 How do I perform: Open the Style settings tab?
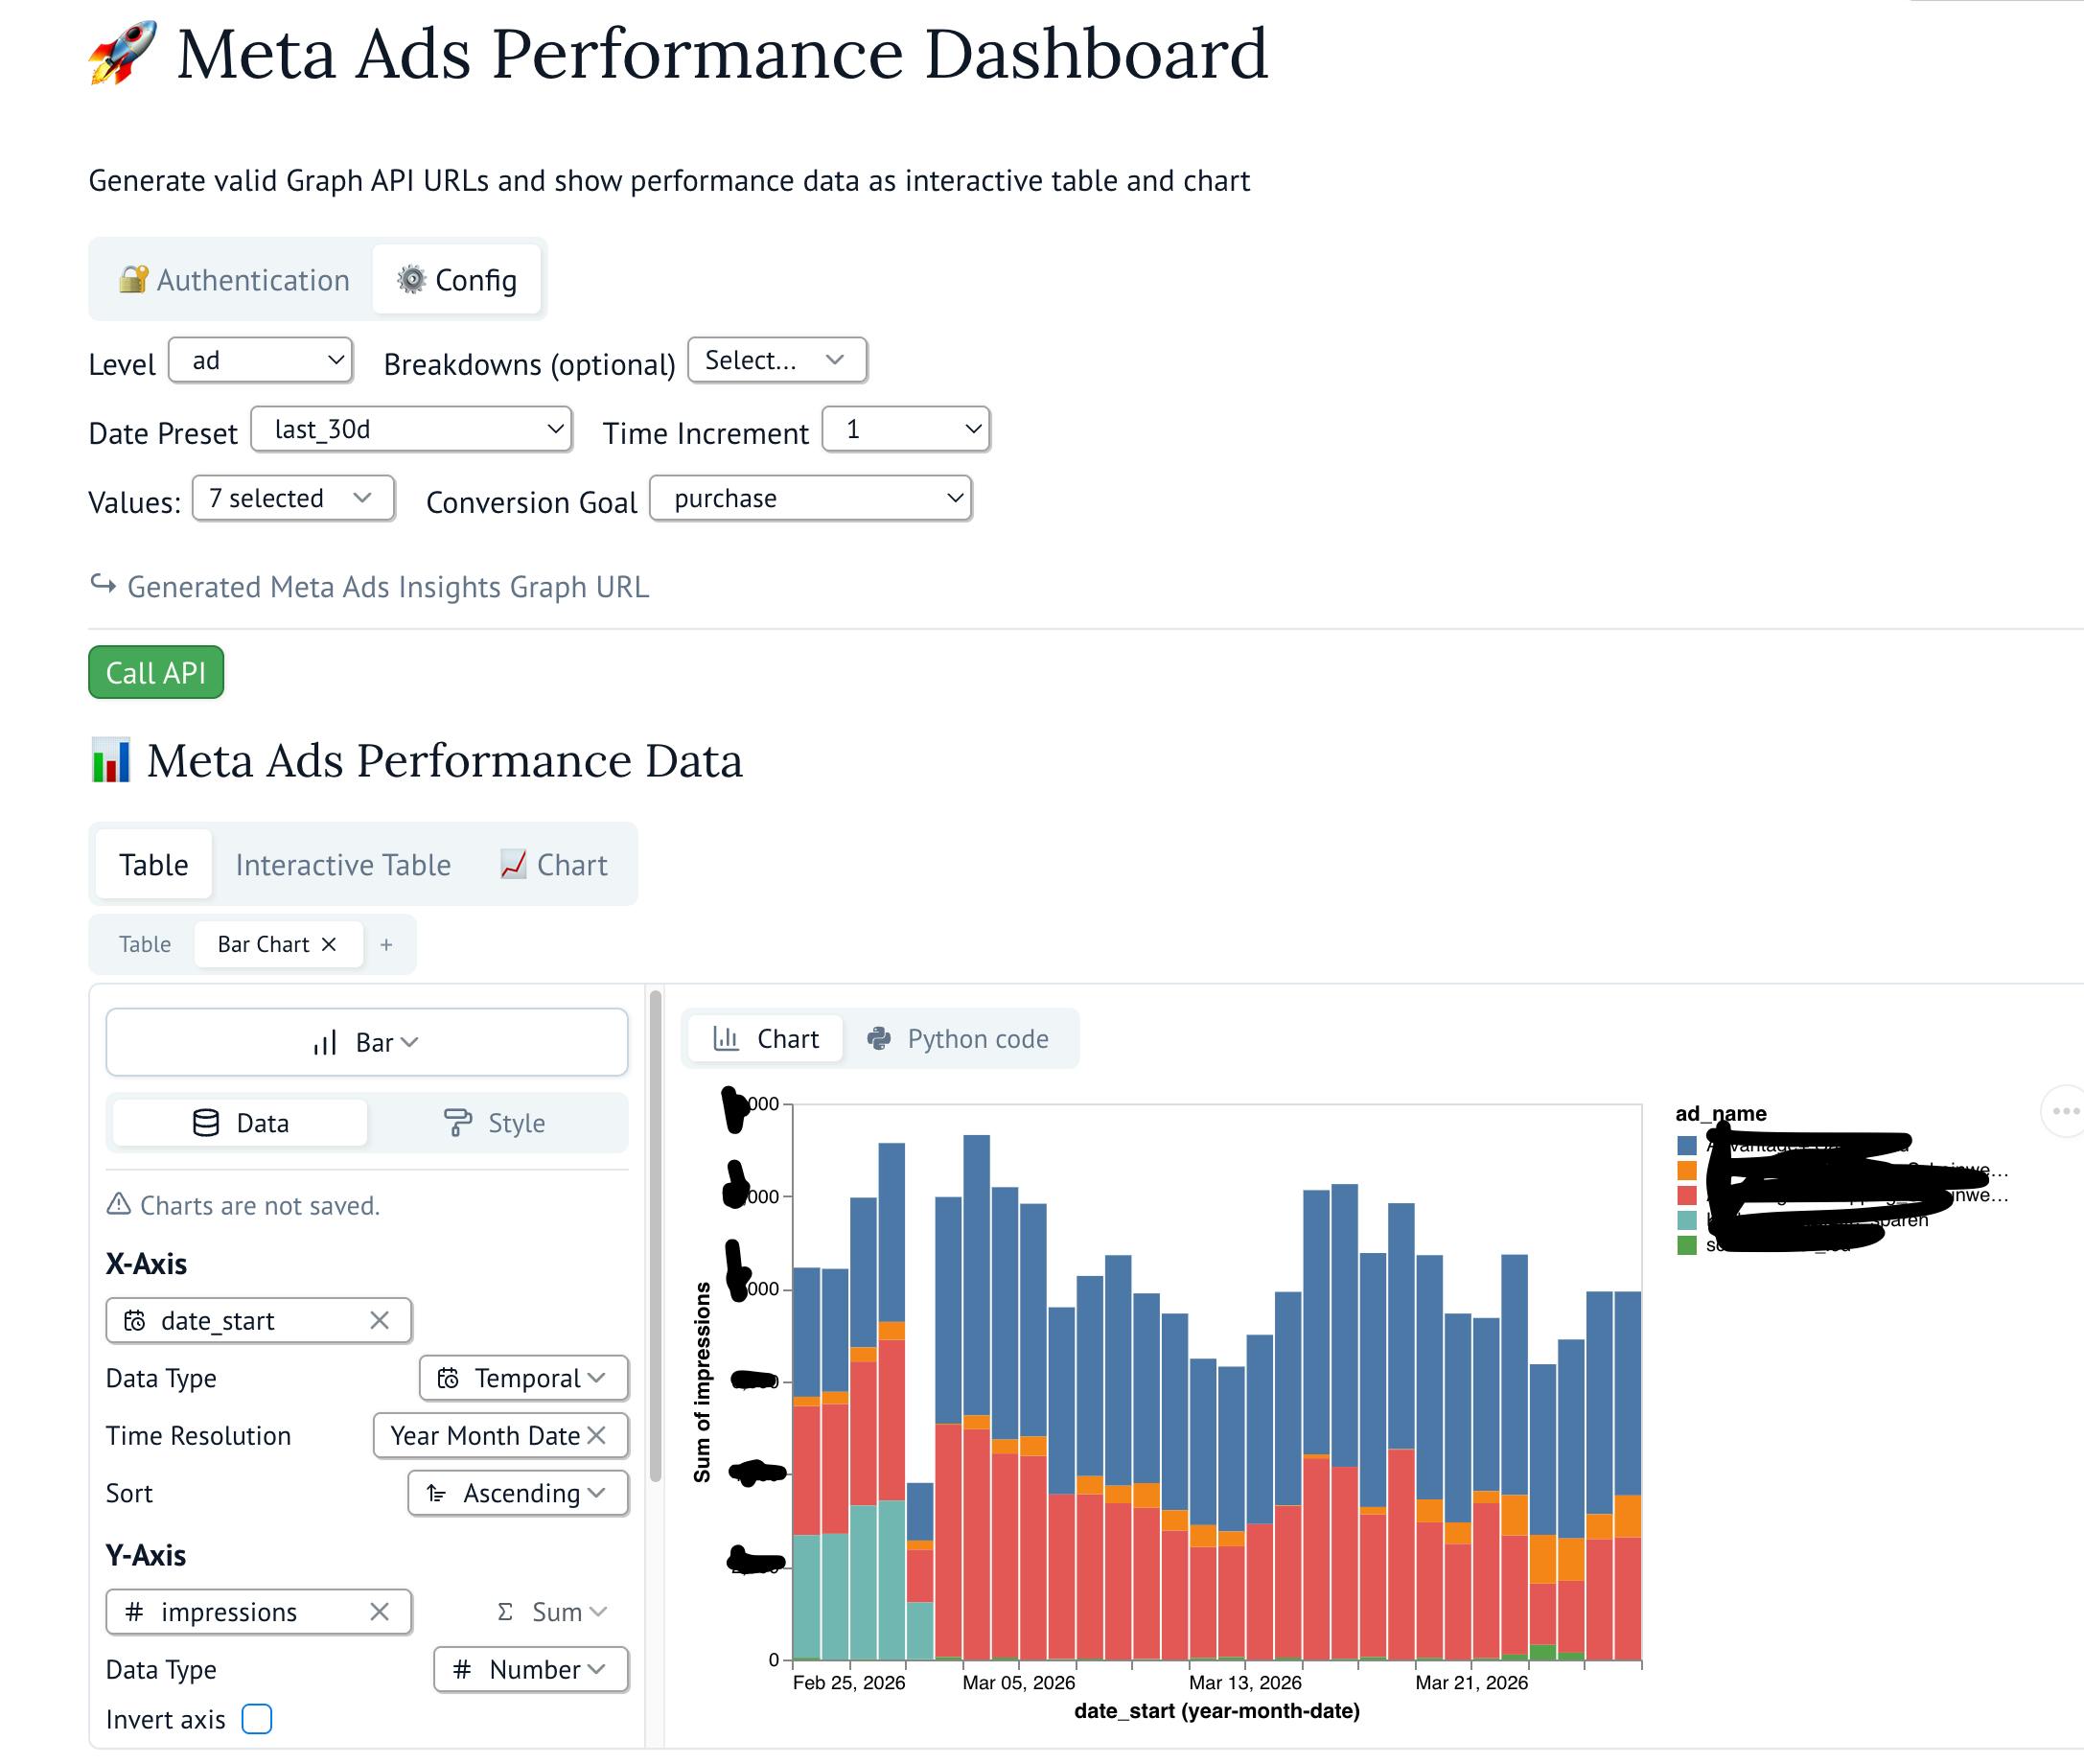(x=495, y=1123)
